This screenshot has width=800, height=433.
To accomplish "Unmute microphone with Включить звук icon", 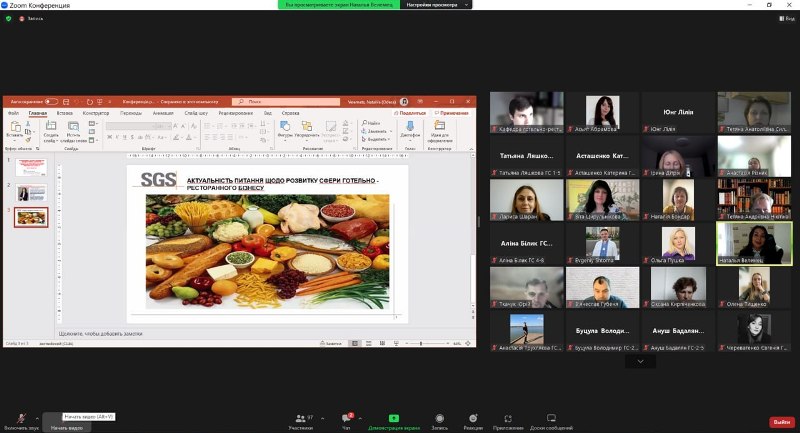I will tap(21, 418).
